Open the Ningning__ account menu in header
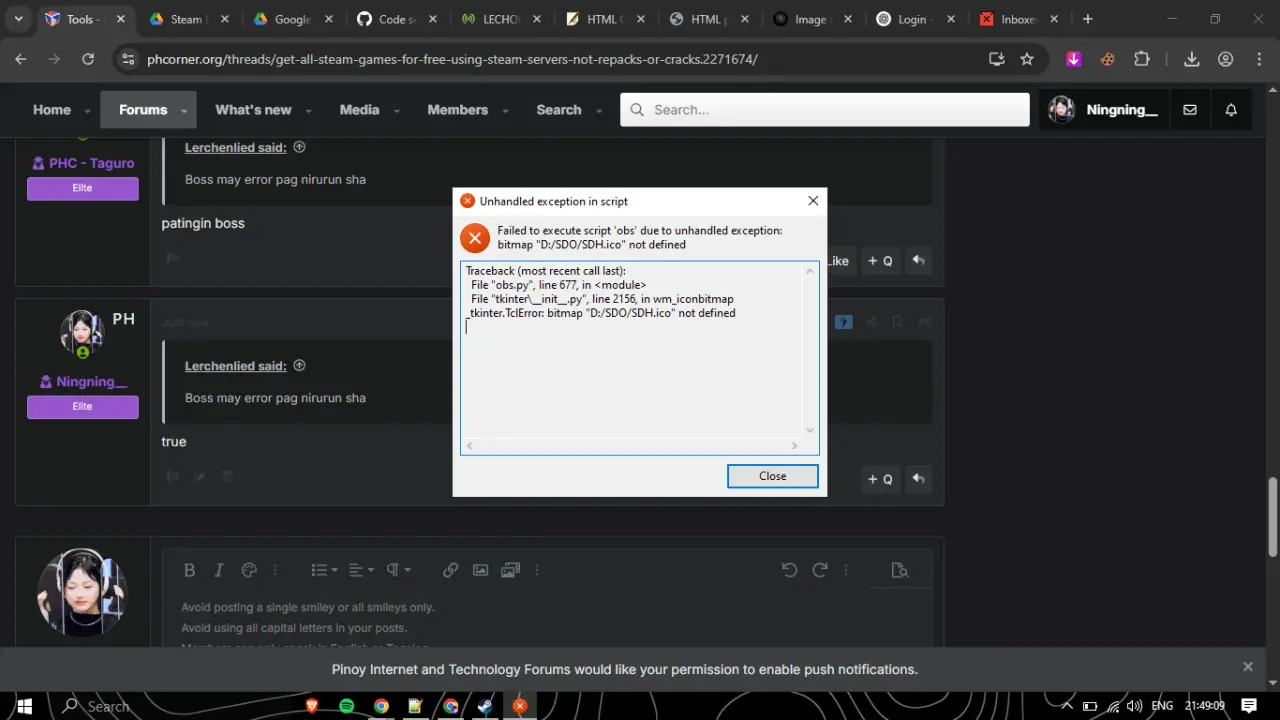This screenshot has height=720, width=1280. [x=1103, y=110]
